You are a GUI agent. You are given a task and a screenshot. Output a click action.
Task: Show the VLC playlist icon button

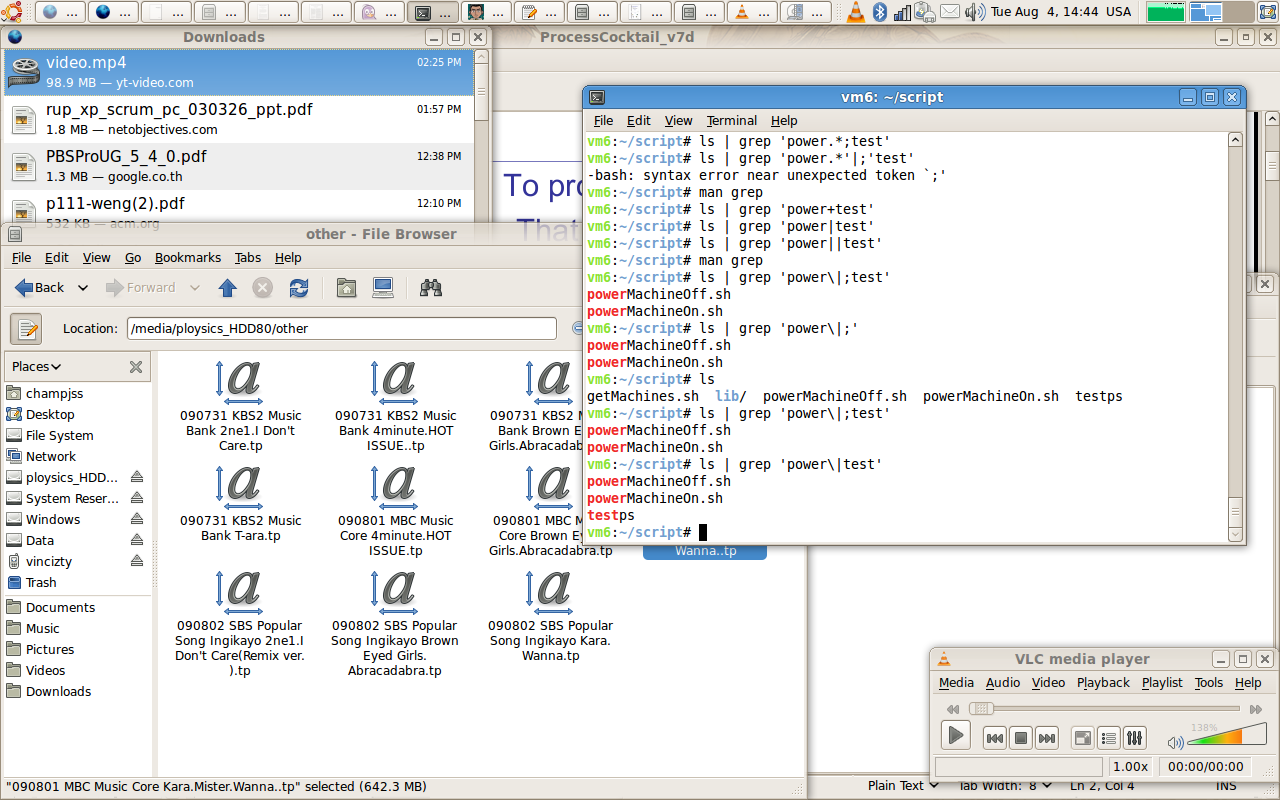tap(1108, 739)
